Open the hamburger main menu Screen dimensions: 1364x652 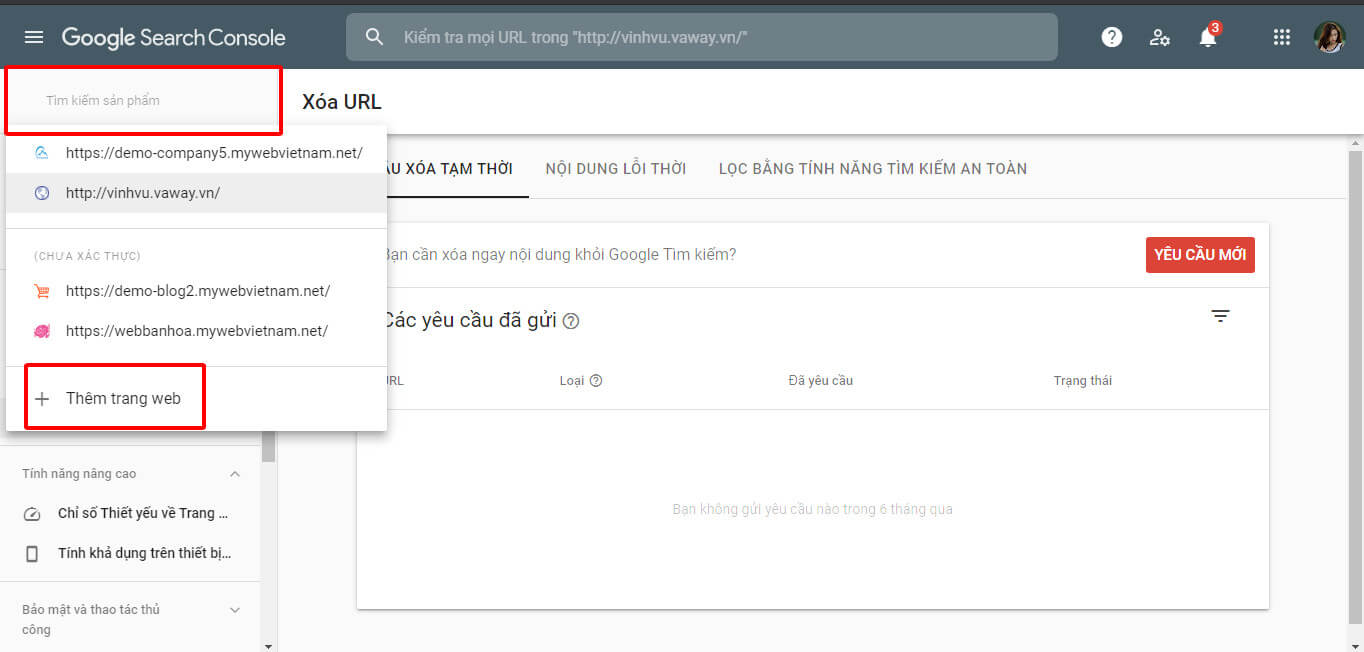[34, 37]
